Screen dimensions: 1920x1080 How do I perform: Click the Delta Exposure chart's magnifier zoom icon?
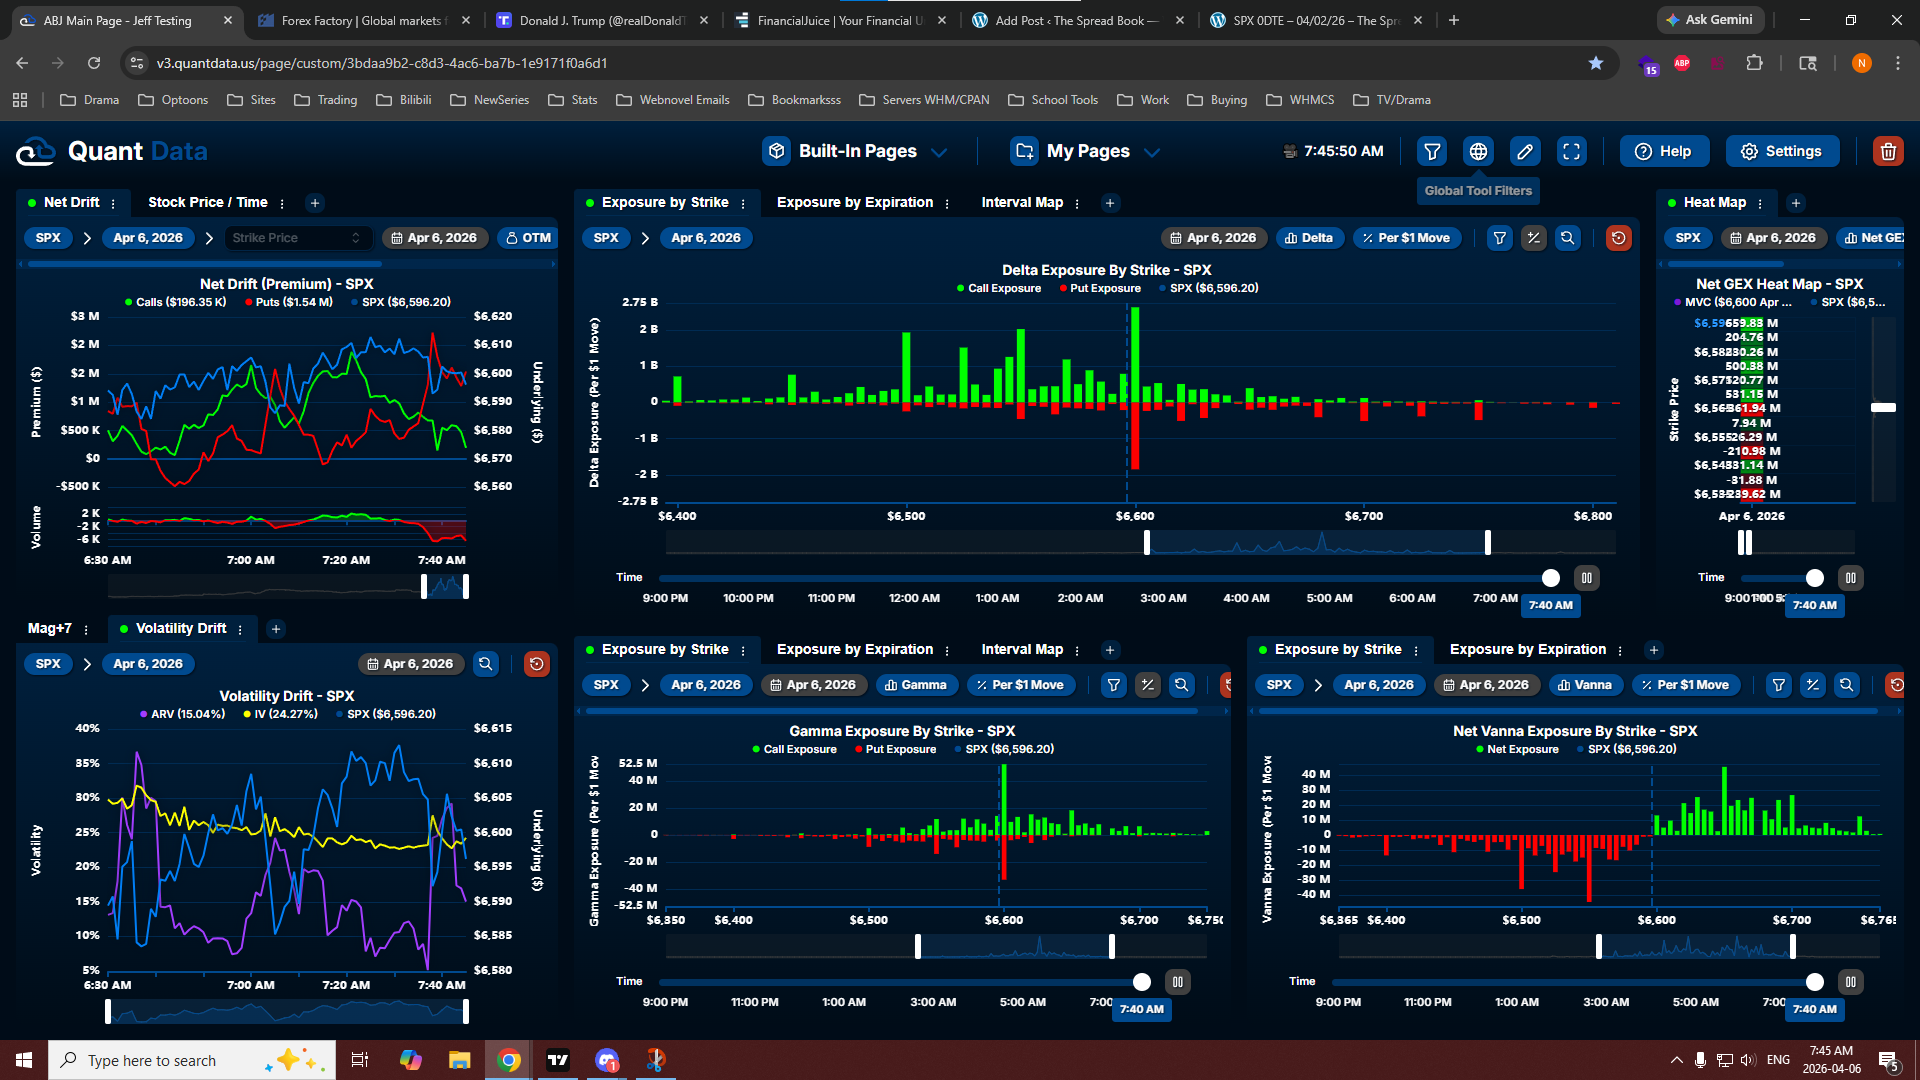coord(1568,238)
